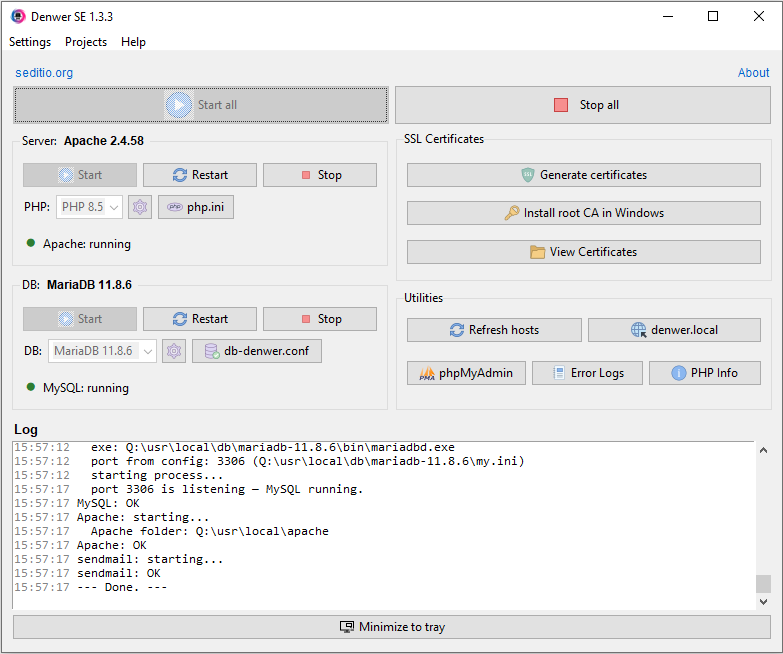The height and width of the screenshot is (654, 783).
Task: Open db-denwer.conf configuration file
Action: pos(257,351)
